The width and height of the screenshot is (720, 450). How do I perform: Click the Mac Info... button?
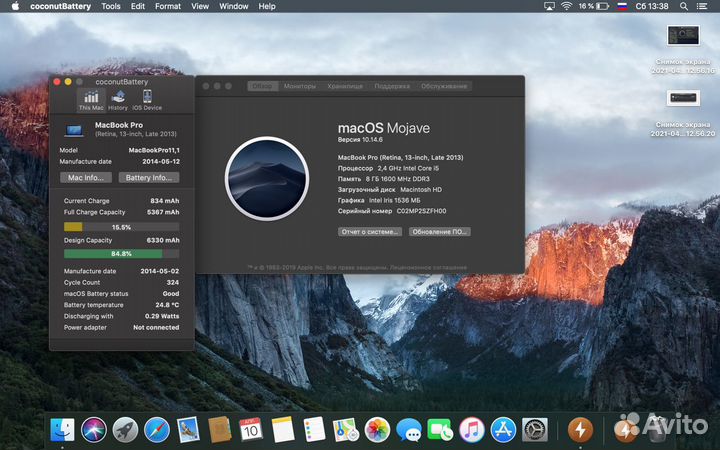point(86,178)
